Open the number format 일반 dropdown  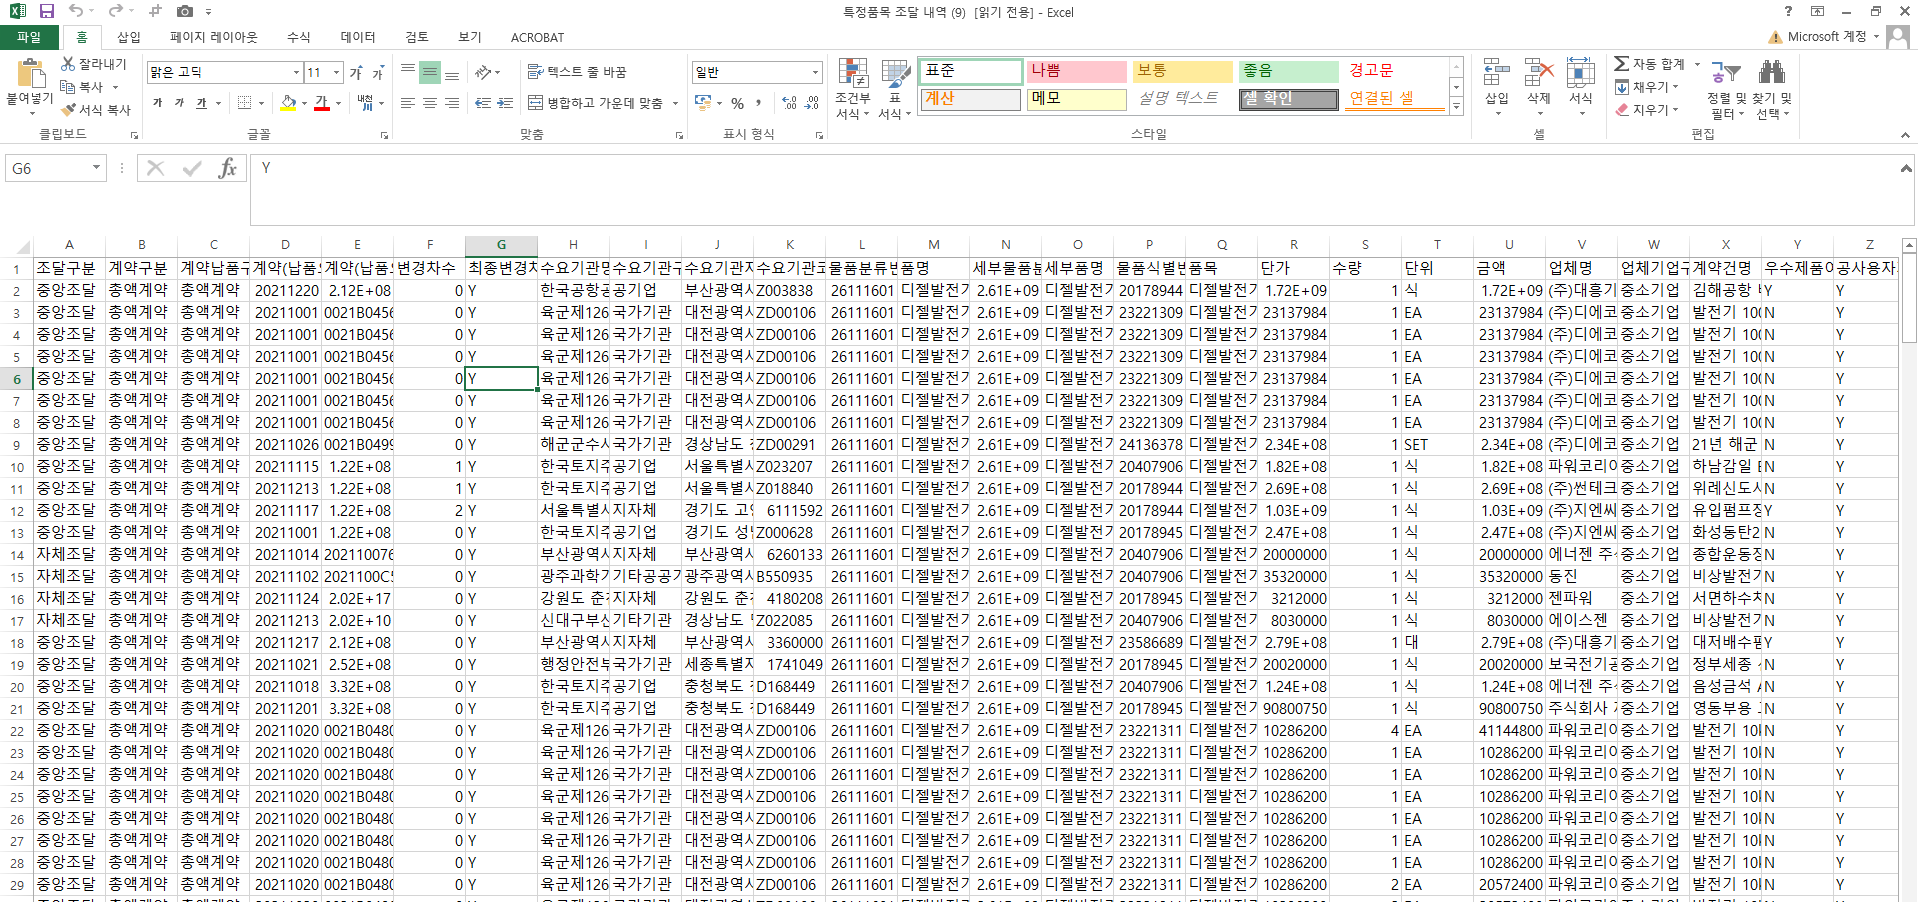point(816,72)
